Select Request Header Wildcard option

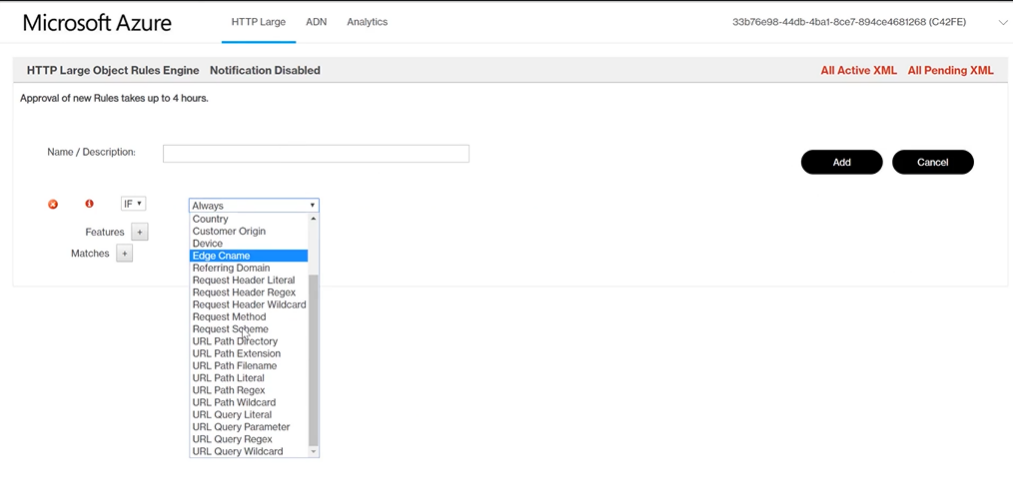[x=249, y=304]
